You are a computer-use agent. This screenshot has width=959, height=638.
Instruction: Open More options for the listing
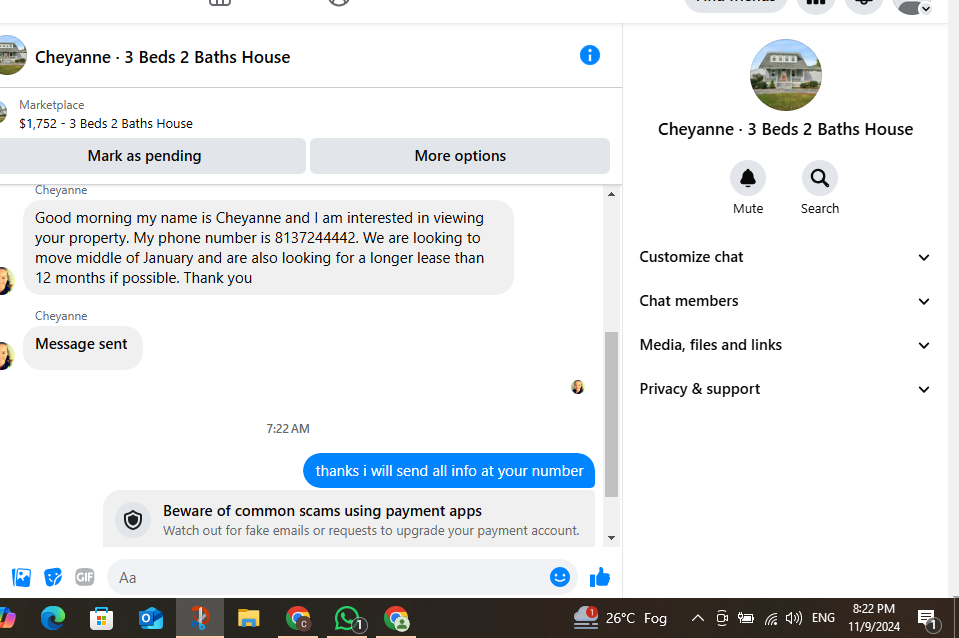pos(460,156)
